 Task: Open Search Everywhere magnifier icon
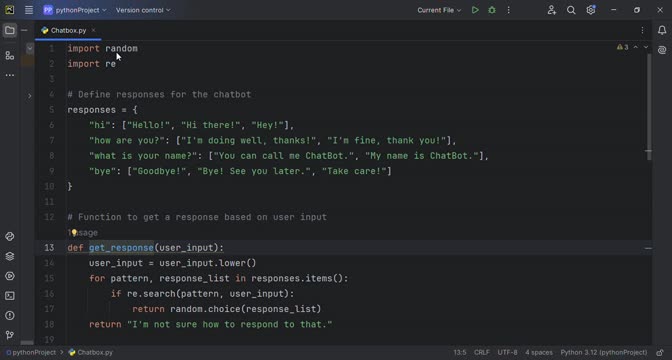[x=571, y=10]
